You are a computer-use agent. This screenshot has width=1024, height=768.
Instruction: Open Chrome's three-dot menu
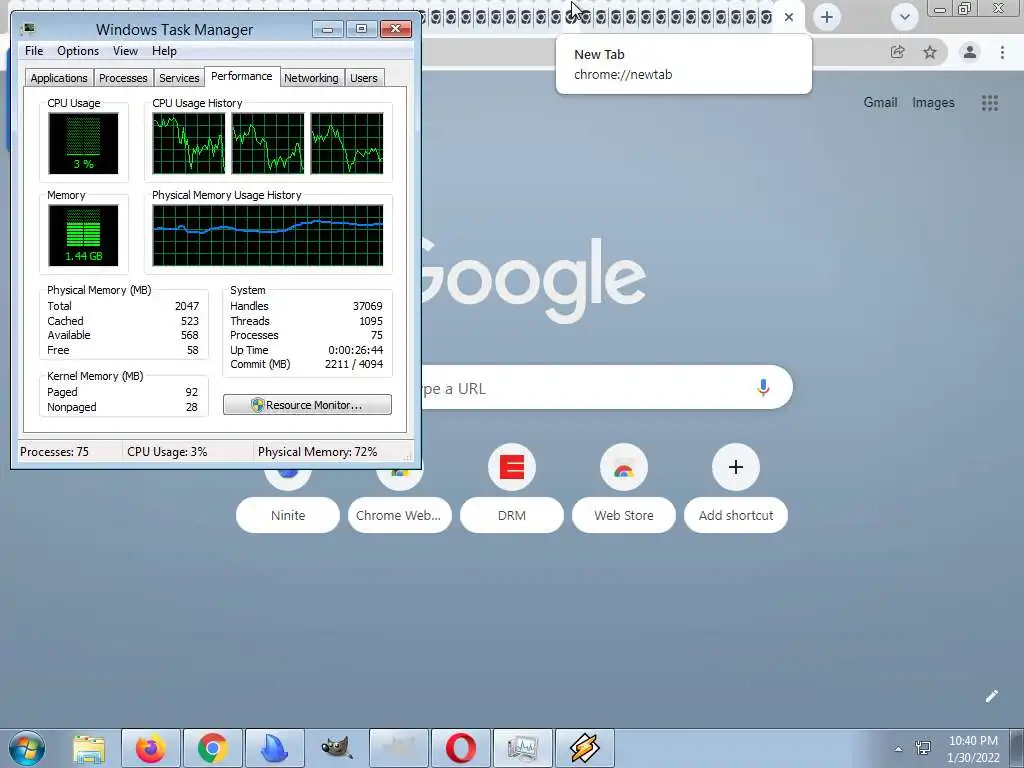(x=1002, y=52)
